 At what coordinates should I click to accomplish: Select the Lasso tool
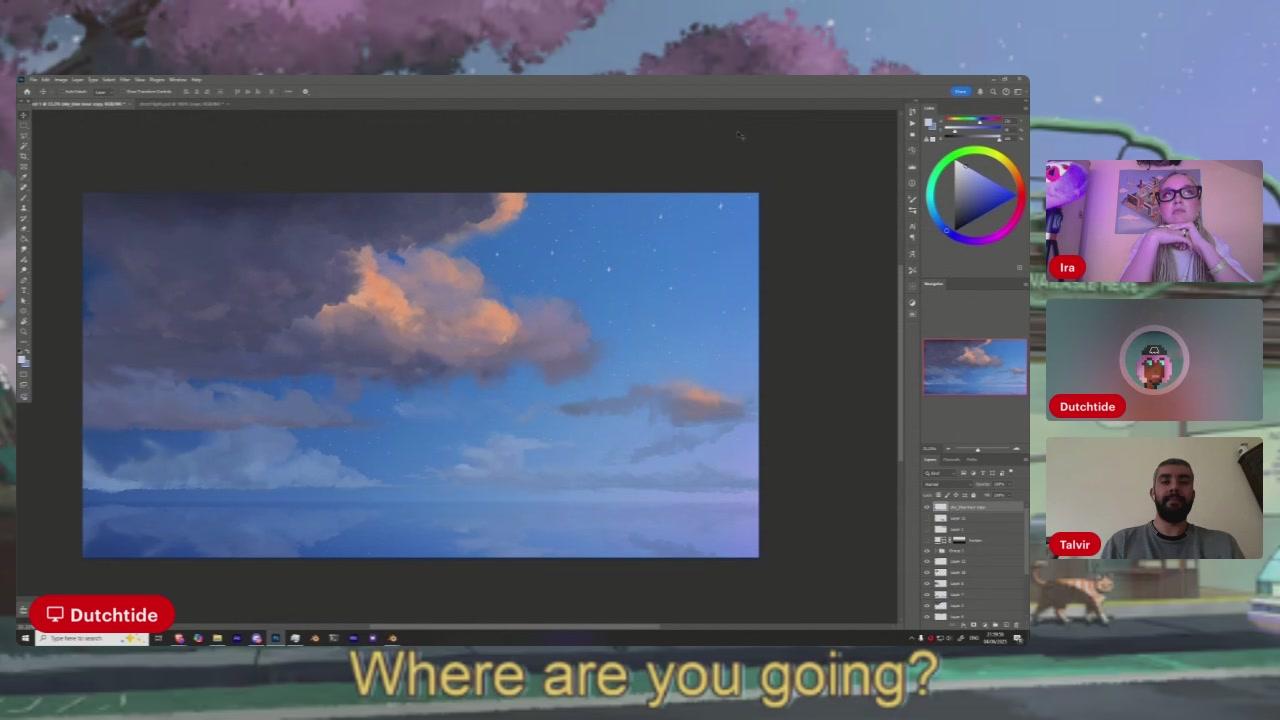point(23,136)
